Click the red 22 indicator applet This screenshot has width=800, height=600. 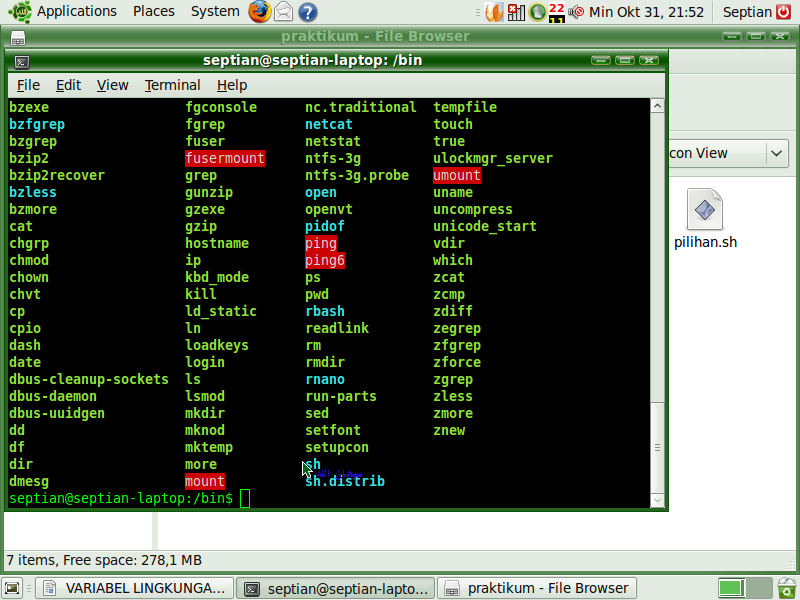pyautogui.click(x=557, y=12)
